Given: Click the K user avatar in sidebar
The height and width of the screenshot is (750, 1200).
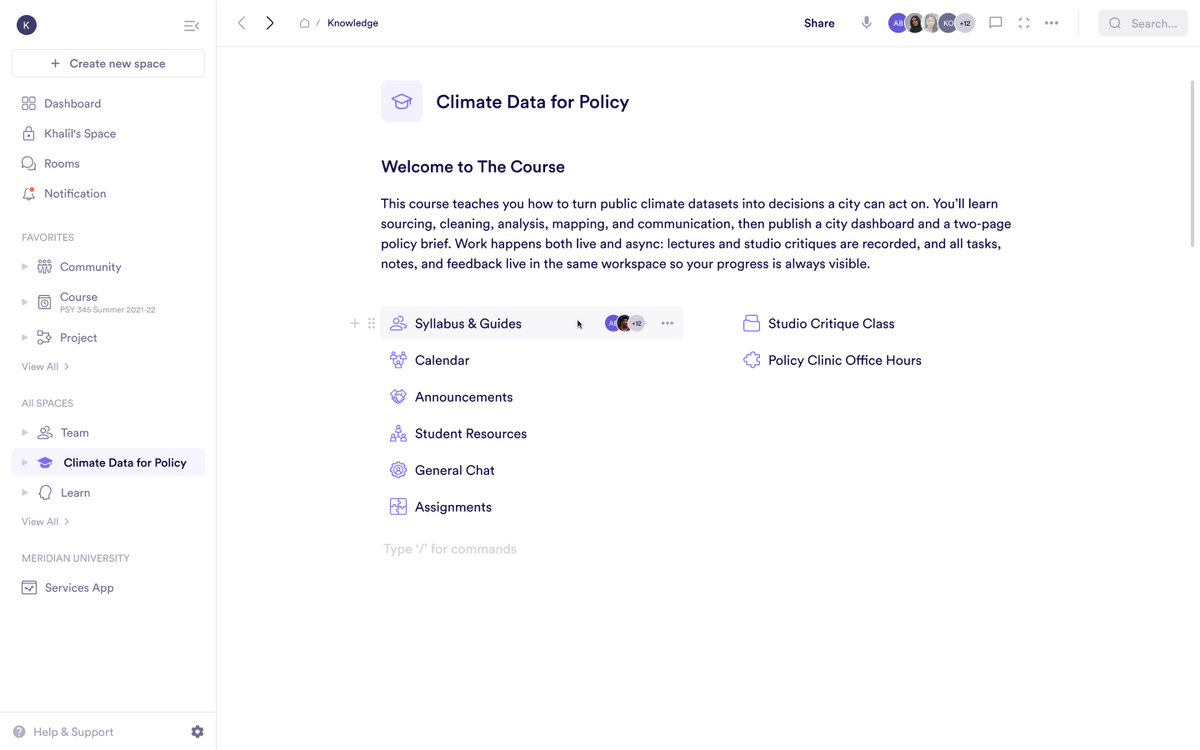Looking at the screenshot, I should point(27,25).
